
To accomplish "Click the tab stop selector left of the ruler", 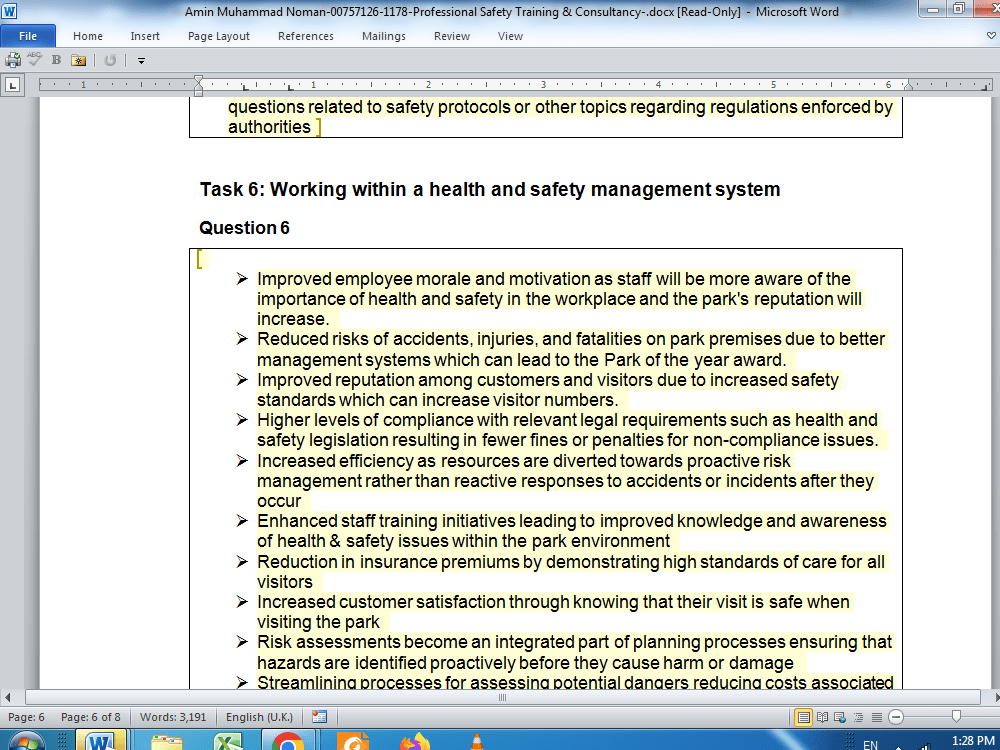I will click(13, 84).
